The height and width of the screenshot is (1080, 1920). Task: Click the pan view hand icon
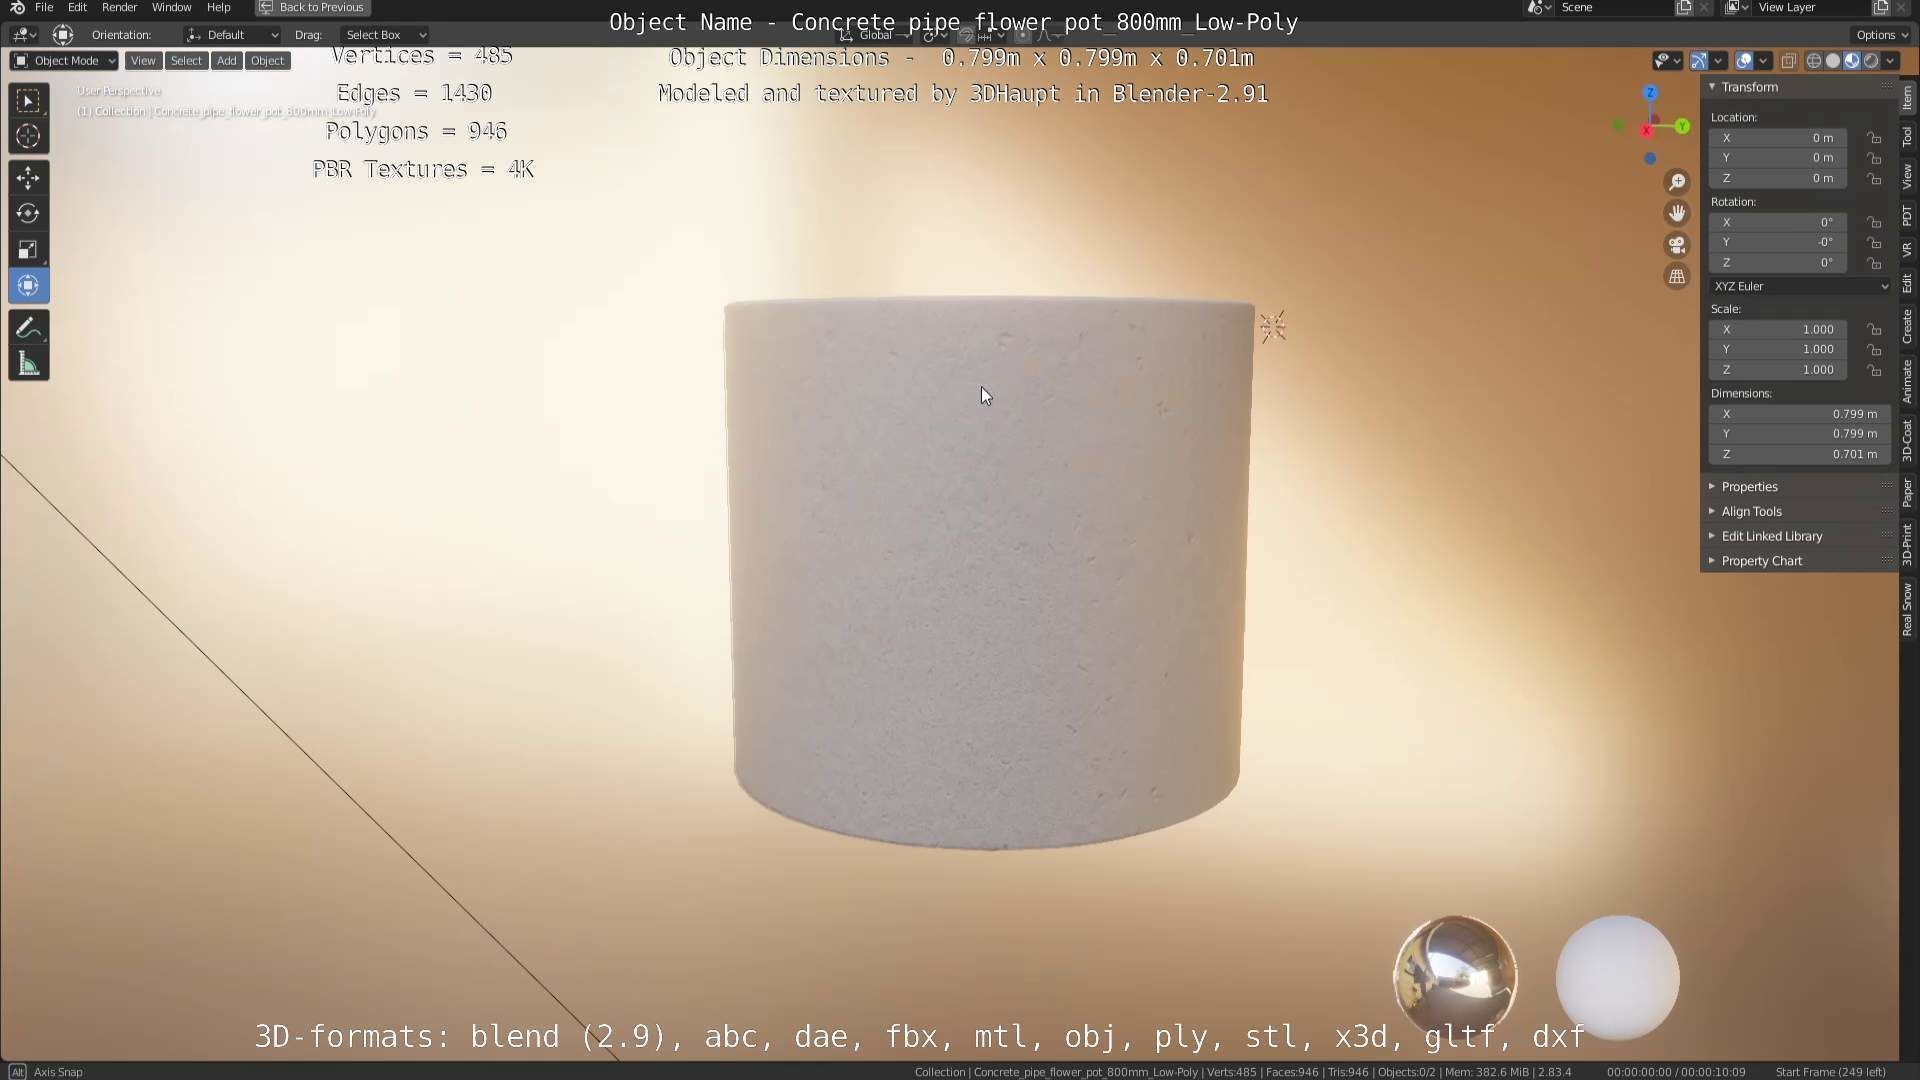(1677, 213)
